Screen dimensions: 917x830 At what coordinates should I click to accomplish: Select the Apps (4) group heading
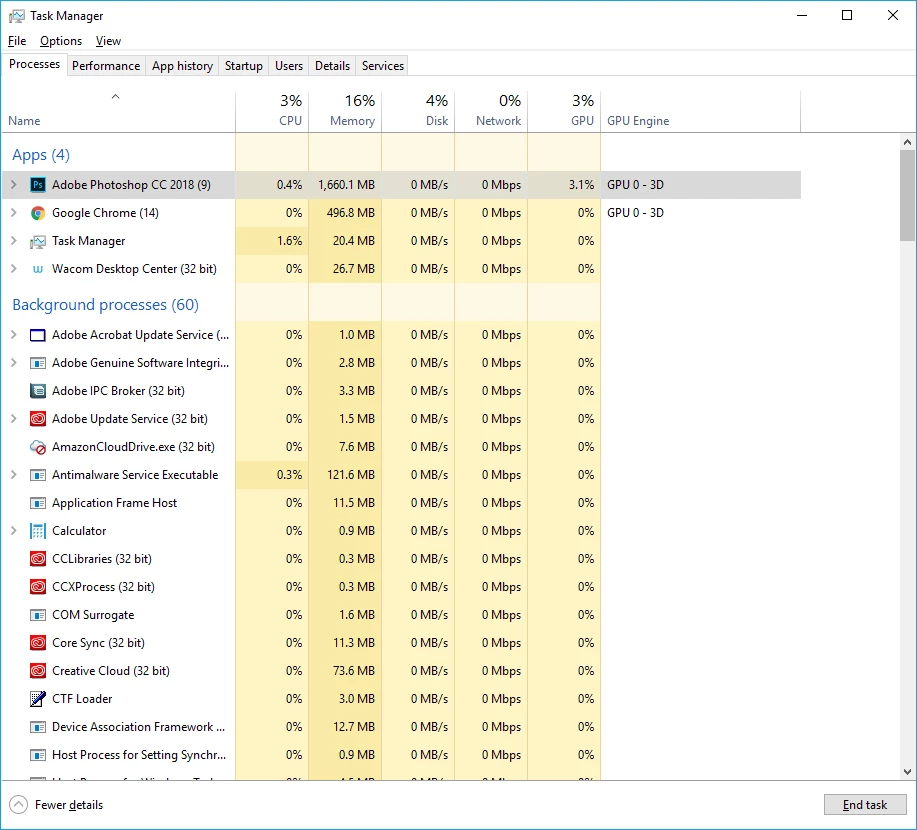41,155
